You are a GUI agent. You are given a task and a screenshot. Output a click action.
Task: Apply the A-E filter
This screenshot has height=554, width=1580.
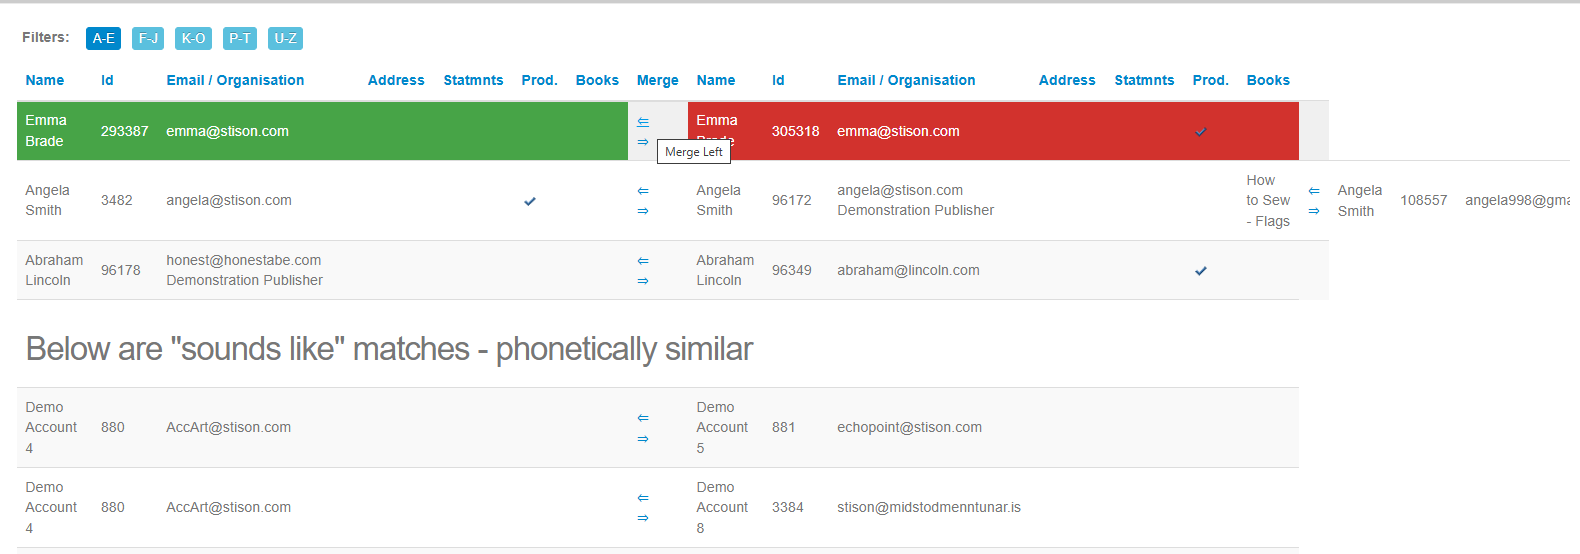click(x=103, y=38)
